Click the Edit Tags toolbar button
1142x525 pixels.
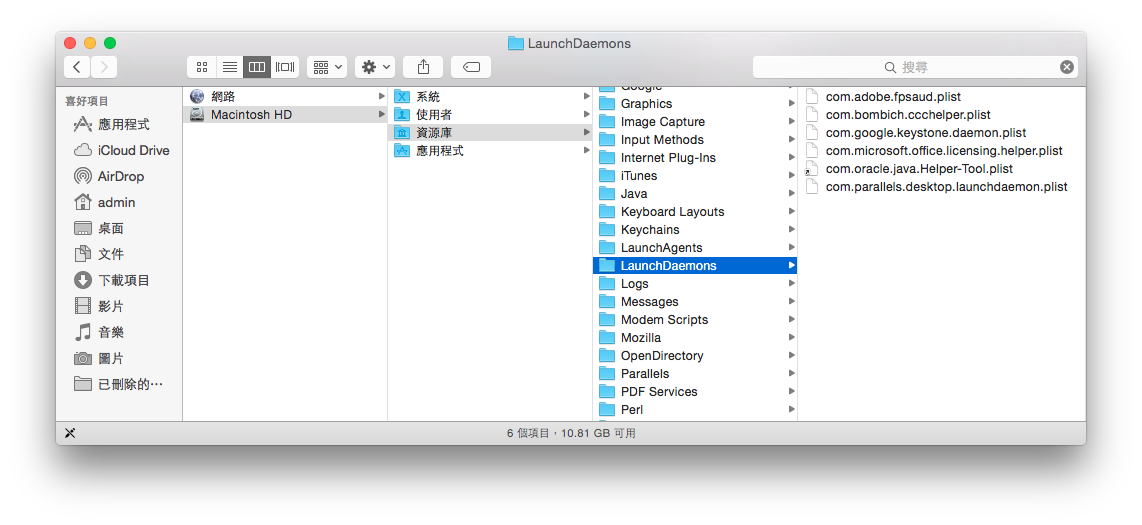click(471, 67)
